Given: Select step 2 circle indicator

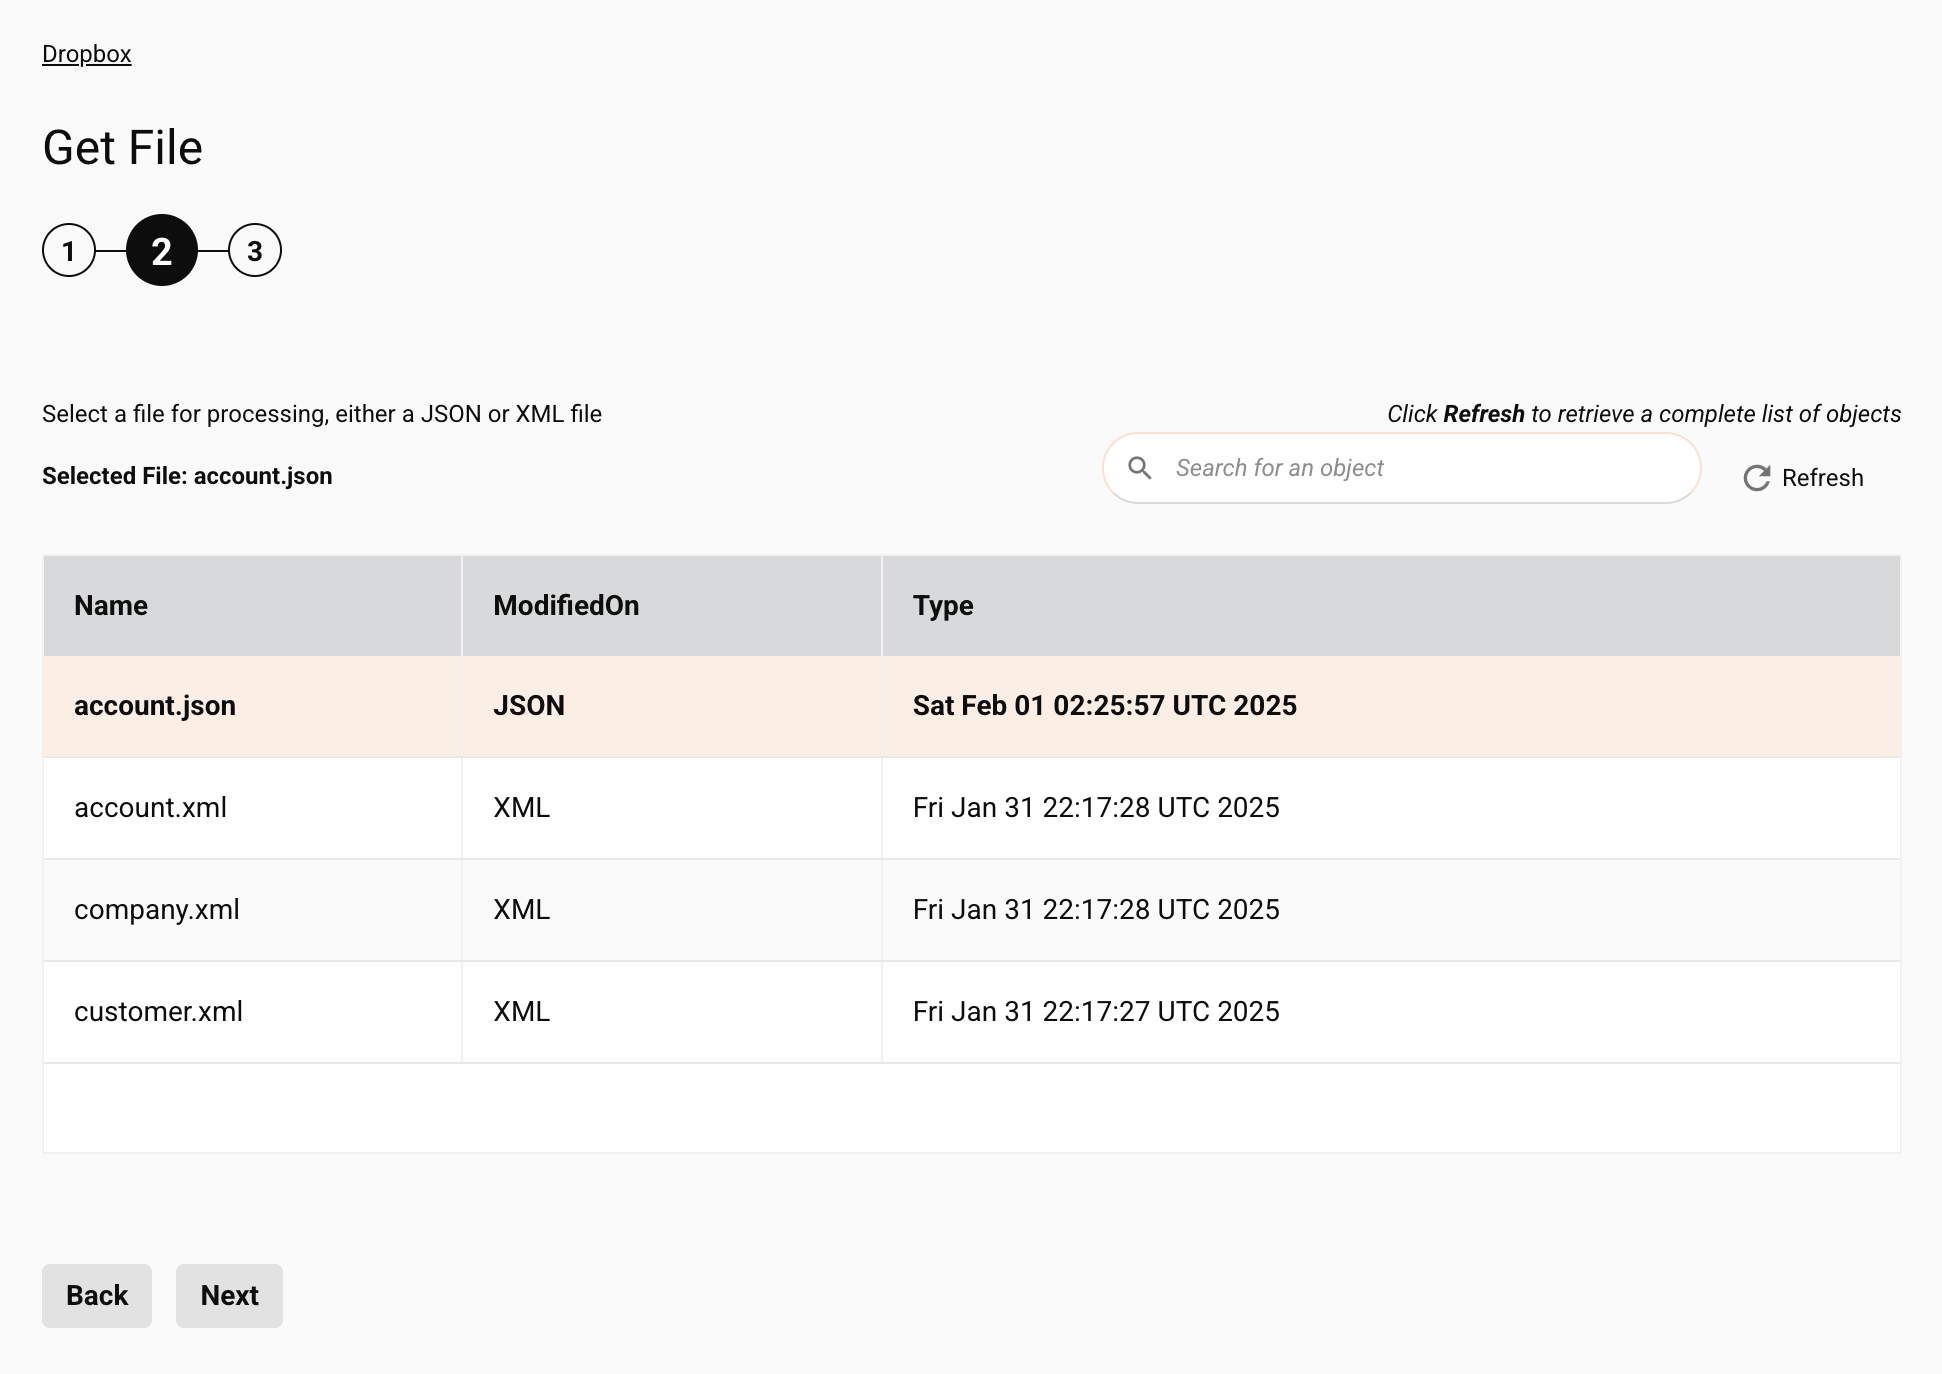Looking at the screenshot, I should [x=162, y=250].
